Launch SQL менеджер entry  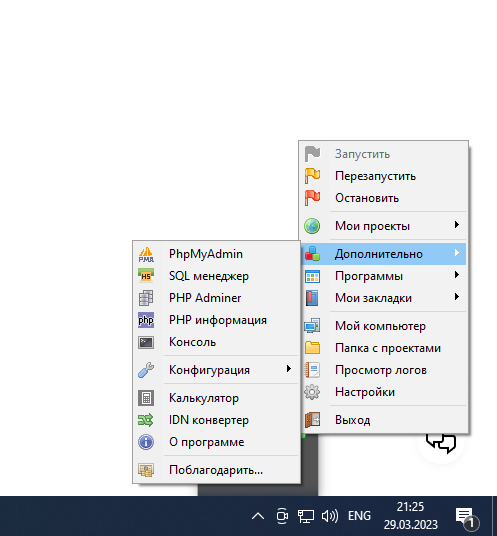point(217,276)
